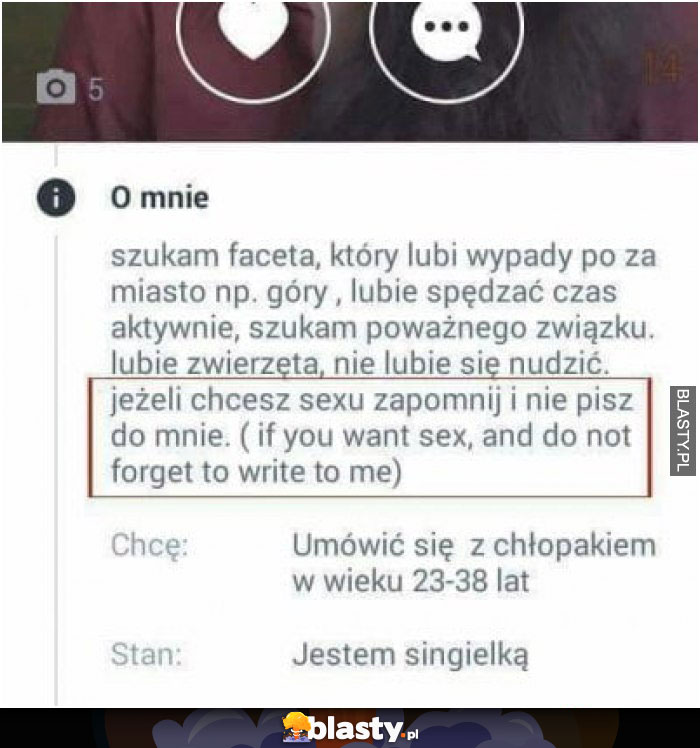Image resolution: width=700 pixels, height=748 pixels.
Task: Select Jestem singielką status text
Action: pyautogui.click(x=410, y=654)
